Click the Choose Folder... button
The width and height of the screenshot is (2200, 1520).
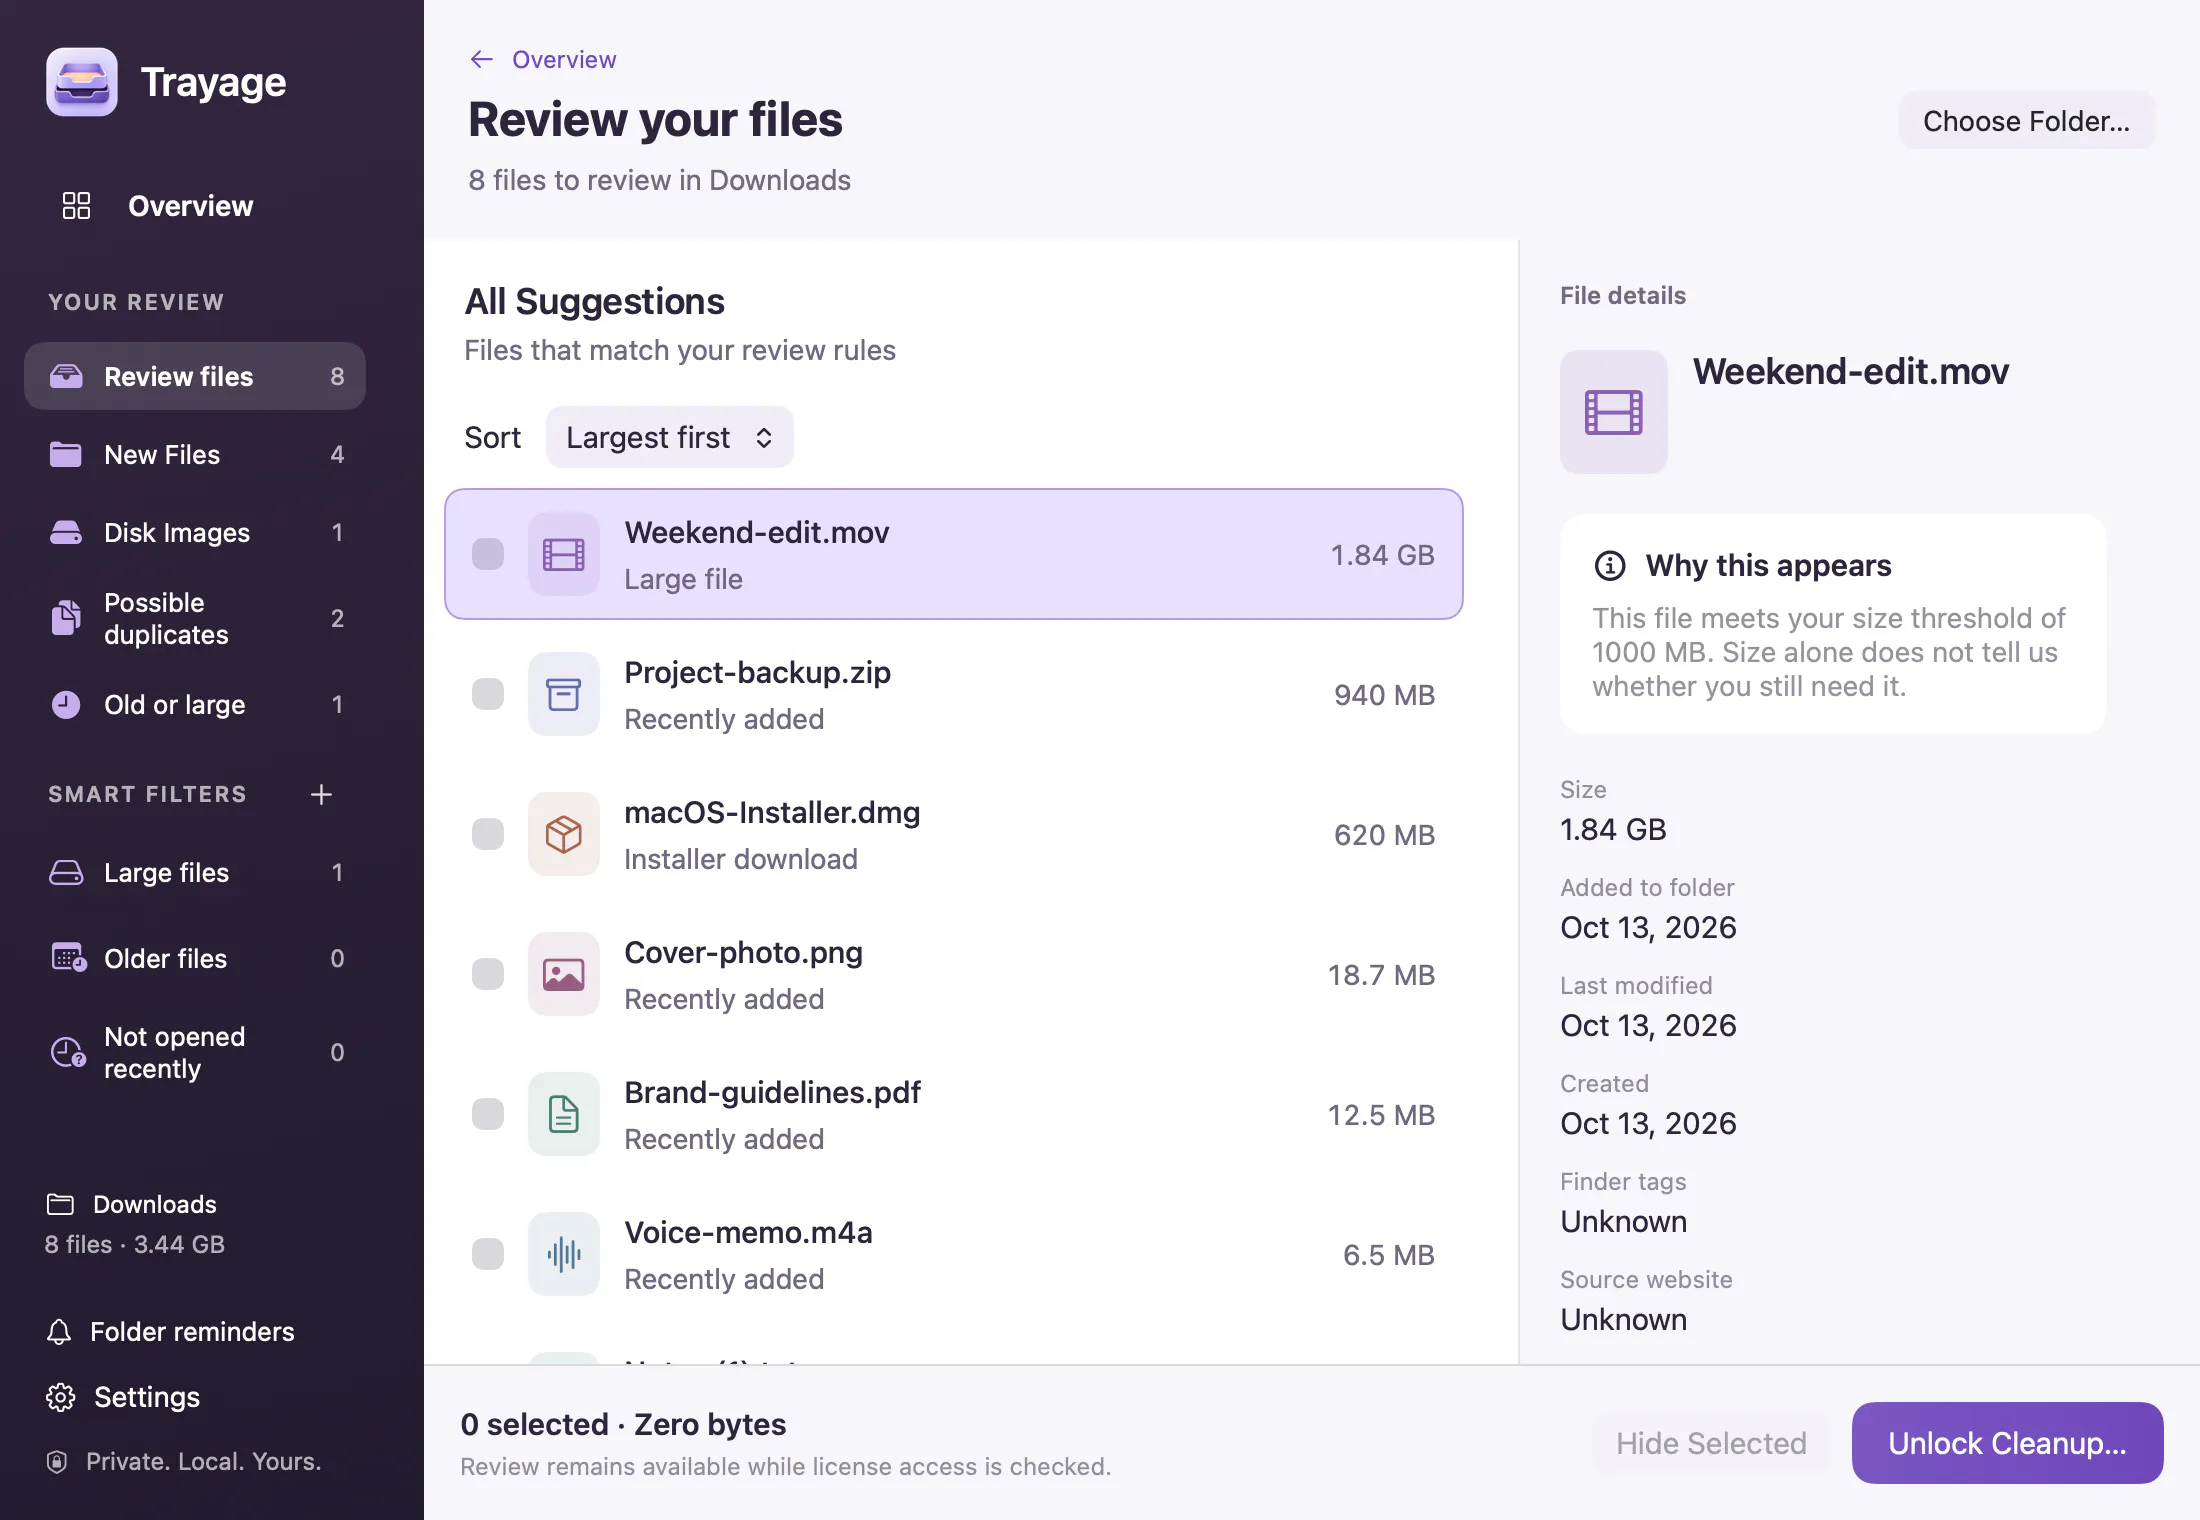(2026, 121)
